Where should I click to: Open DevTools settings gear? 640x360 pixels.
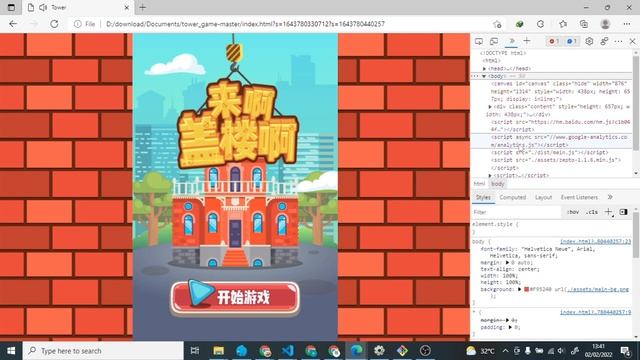click(x=589, y=41)
